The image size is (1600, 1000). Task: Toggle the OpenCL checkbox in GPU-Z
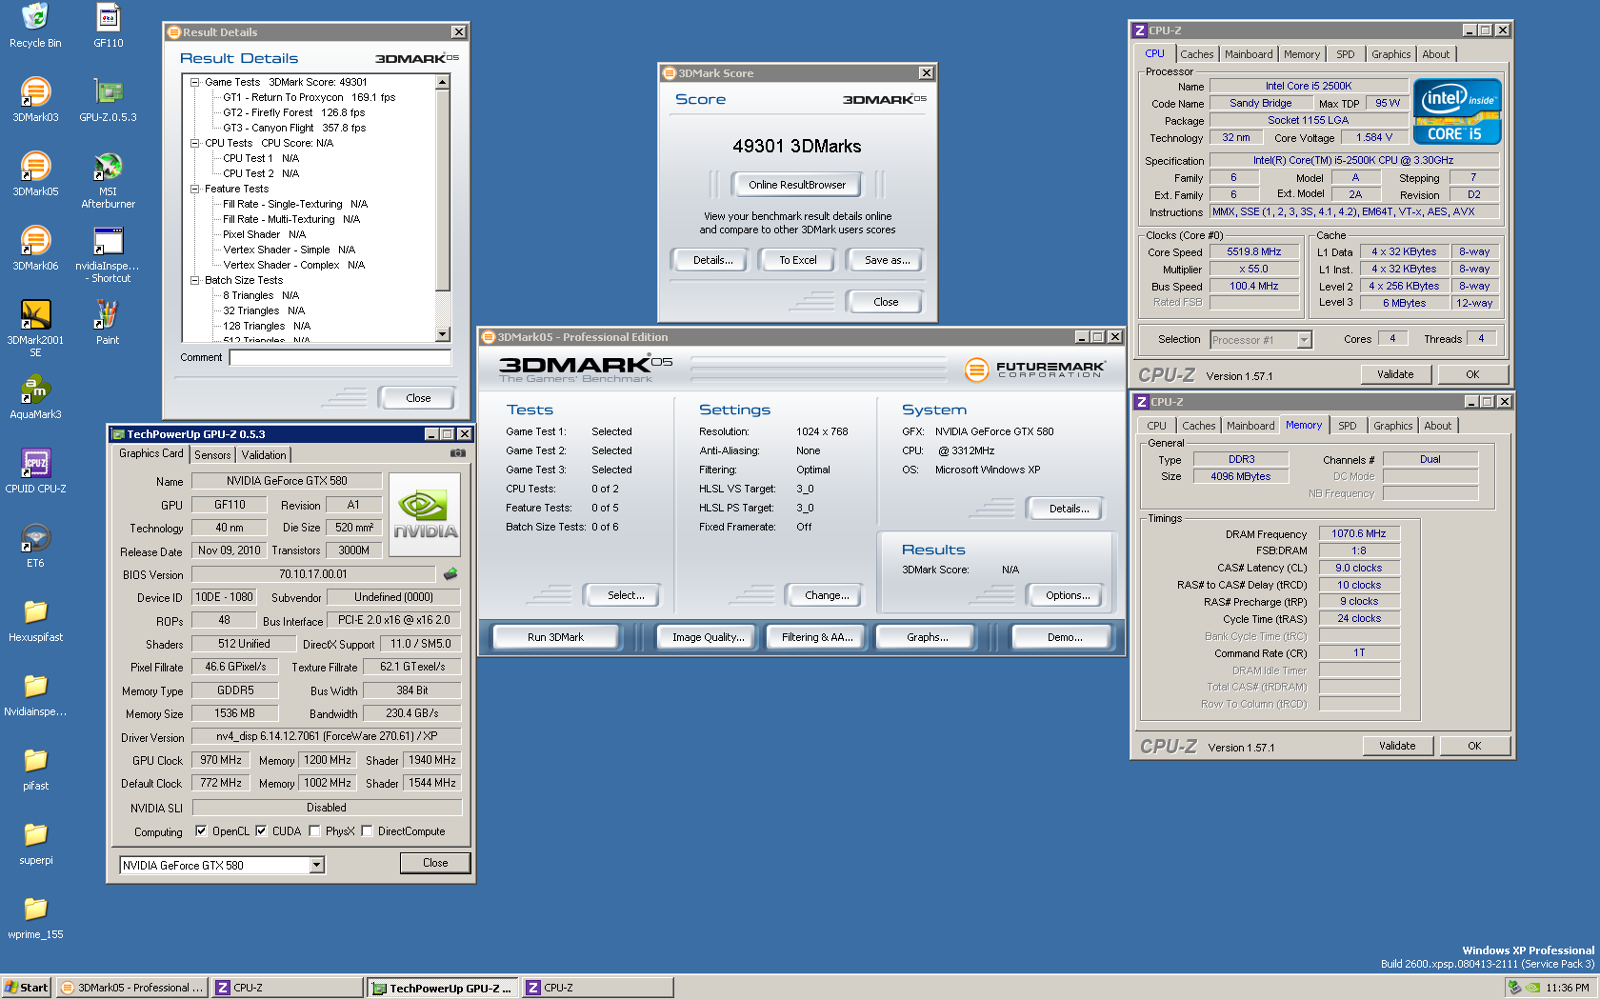click(201, 831)
